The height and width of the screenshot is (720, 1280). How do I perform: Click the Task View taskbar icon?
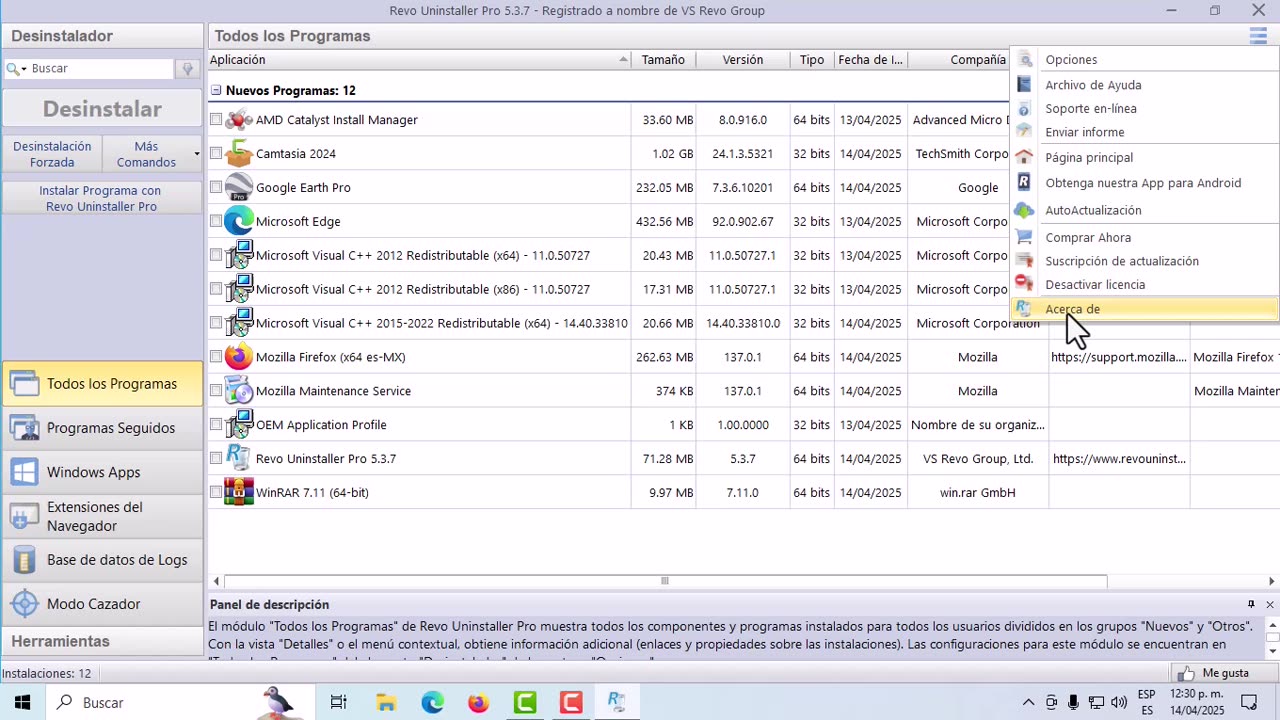coord(339,703)
